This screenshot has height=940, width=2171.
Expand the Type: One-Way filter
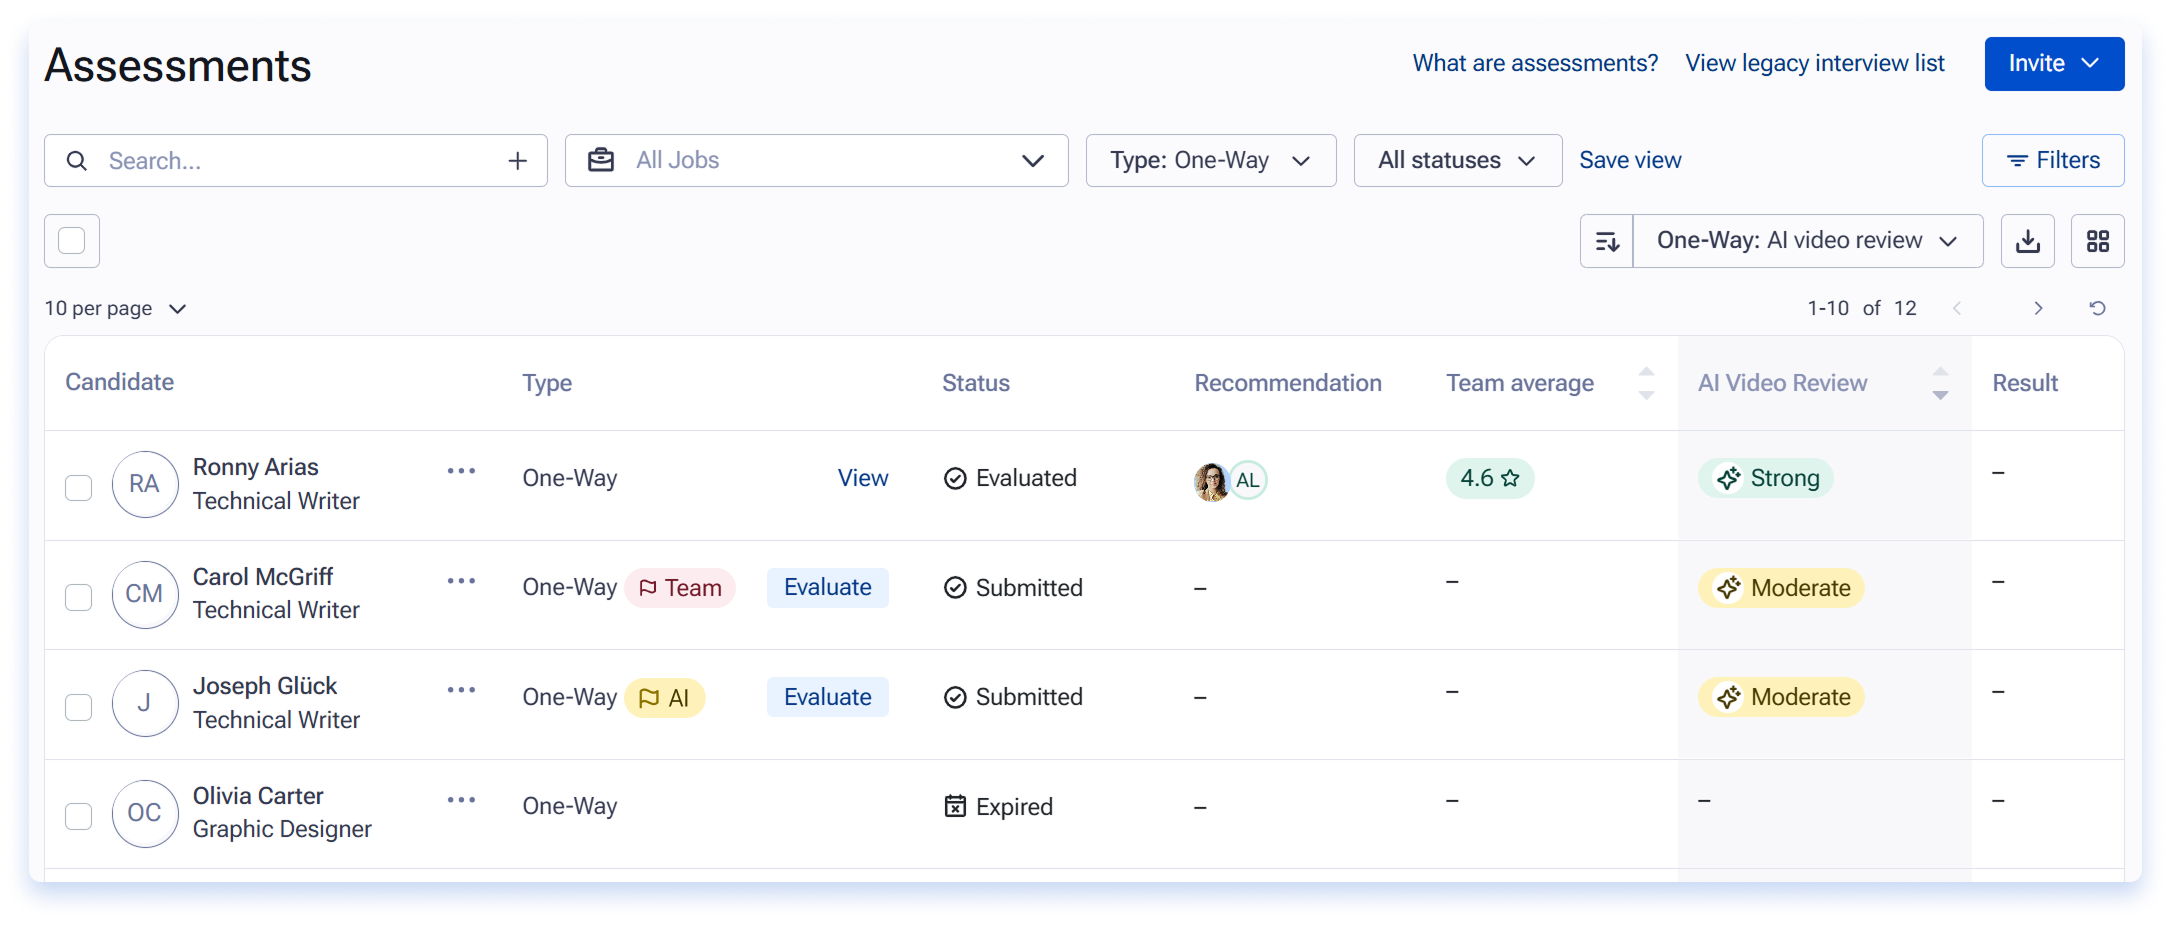pos(1211,161)
